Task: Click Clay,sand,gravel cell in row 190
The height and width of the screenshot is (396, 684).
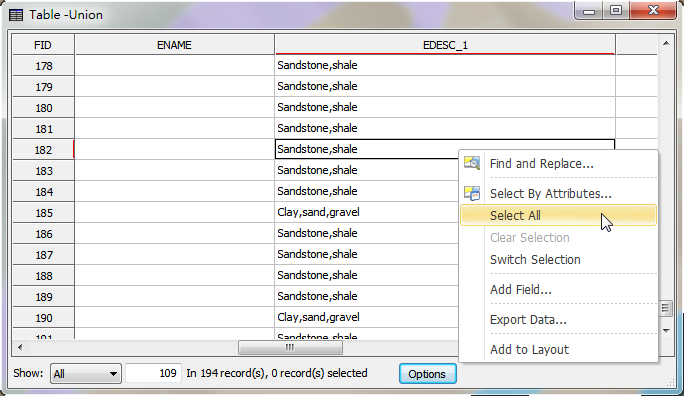Action: 366,317
